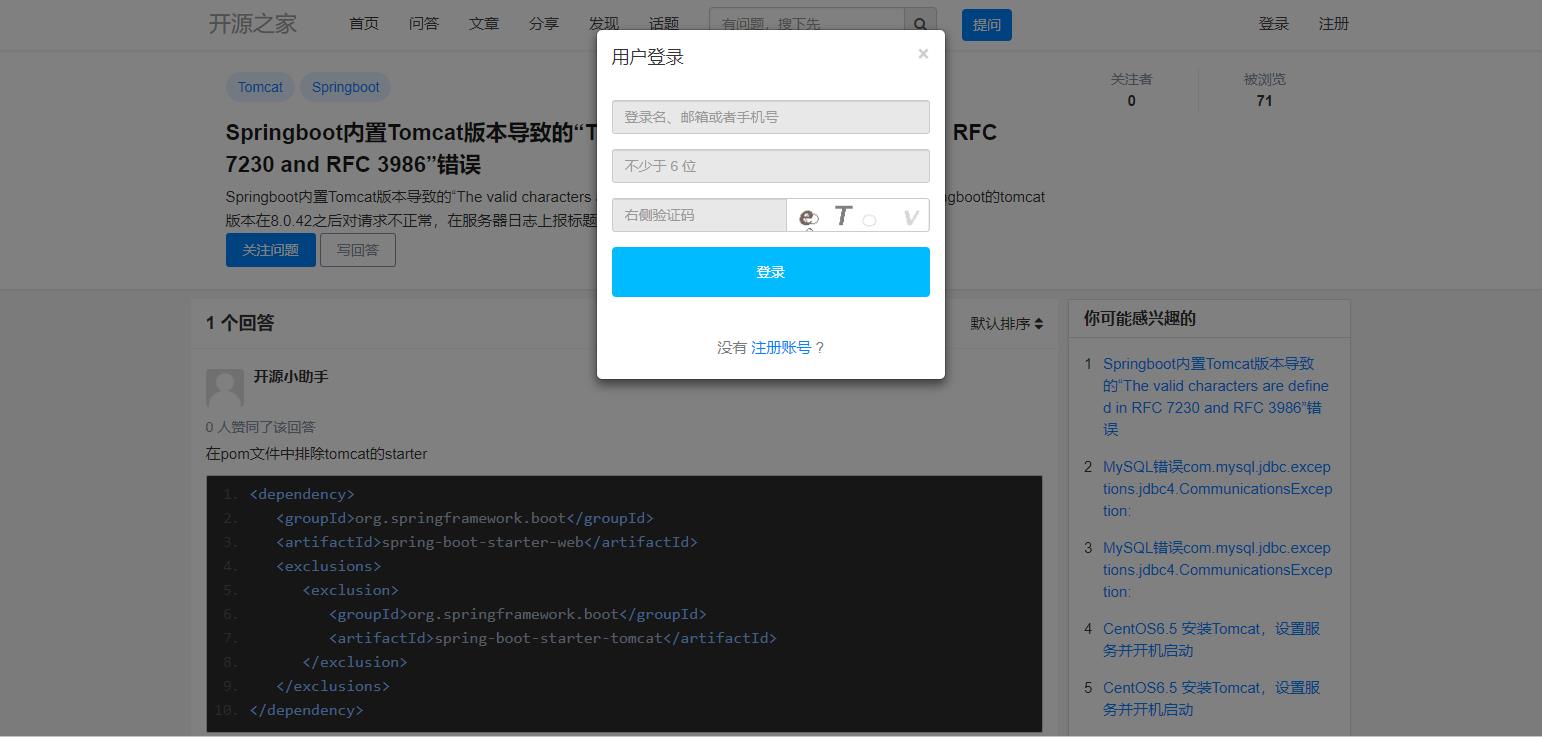
Task: Open second related link MySQL错误com.mysql.jdbc
Action: click(1217, 489)
